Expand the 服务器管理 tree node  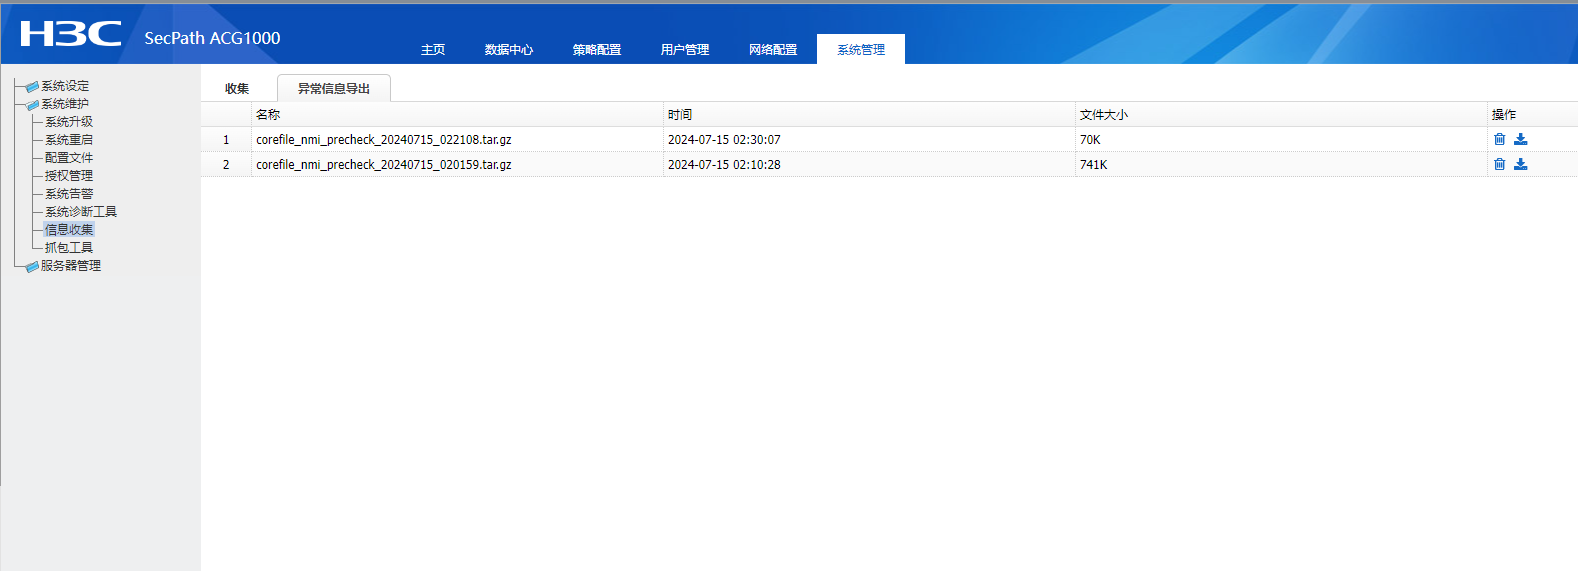click(x=71, y=266)
